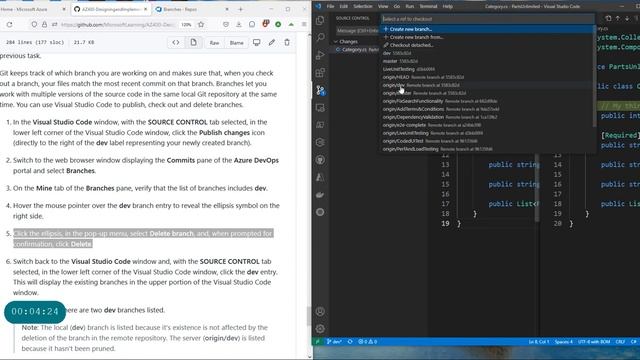
Task: Open the Run and Debug view
Action: (320, 55)
